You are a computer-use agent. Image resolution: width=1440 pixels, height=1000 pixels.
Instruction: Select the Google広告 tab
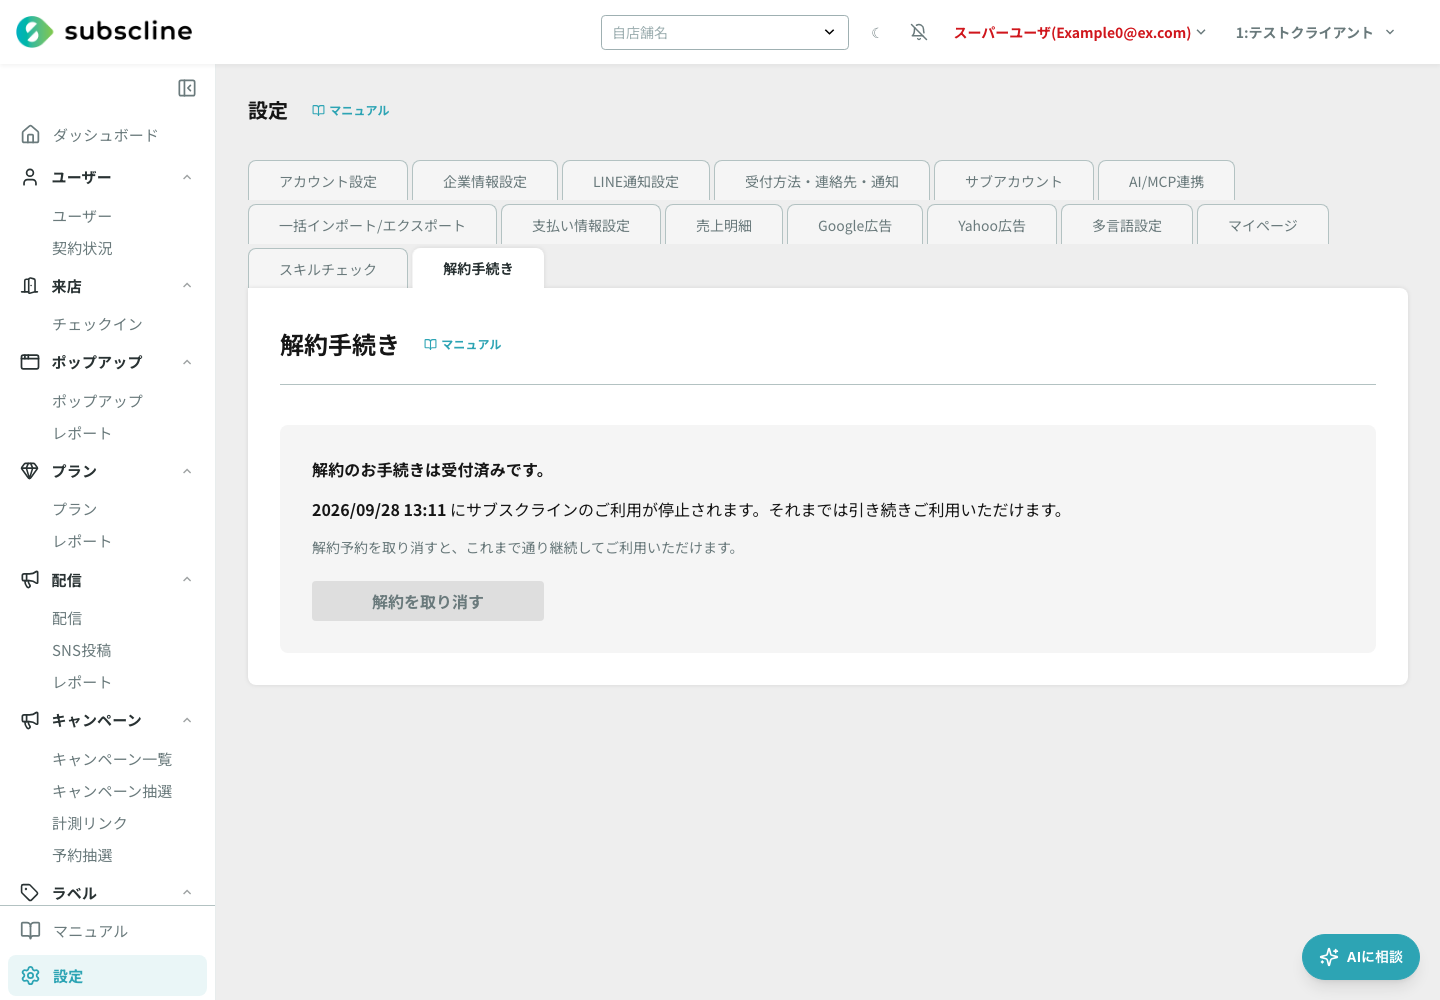(x=855, y=225)
